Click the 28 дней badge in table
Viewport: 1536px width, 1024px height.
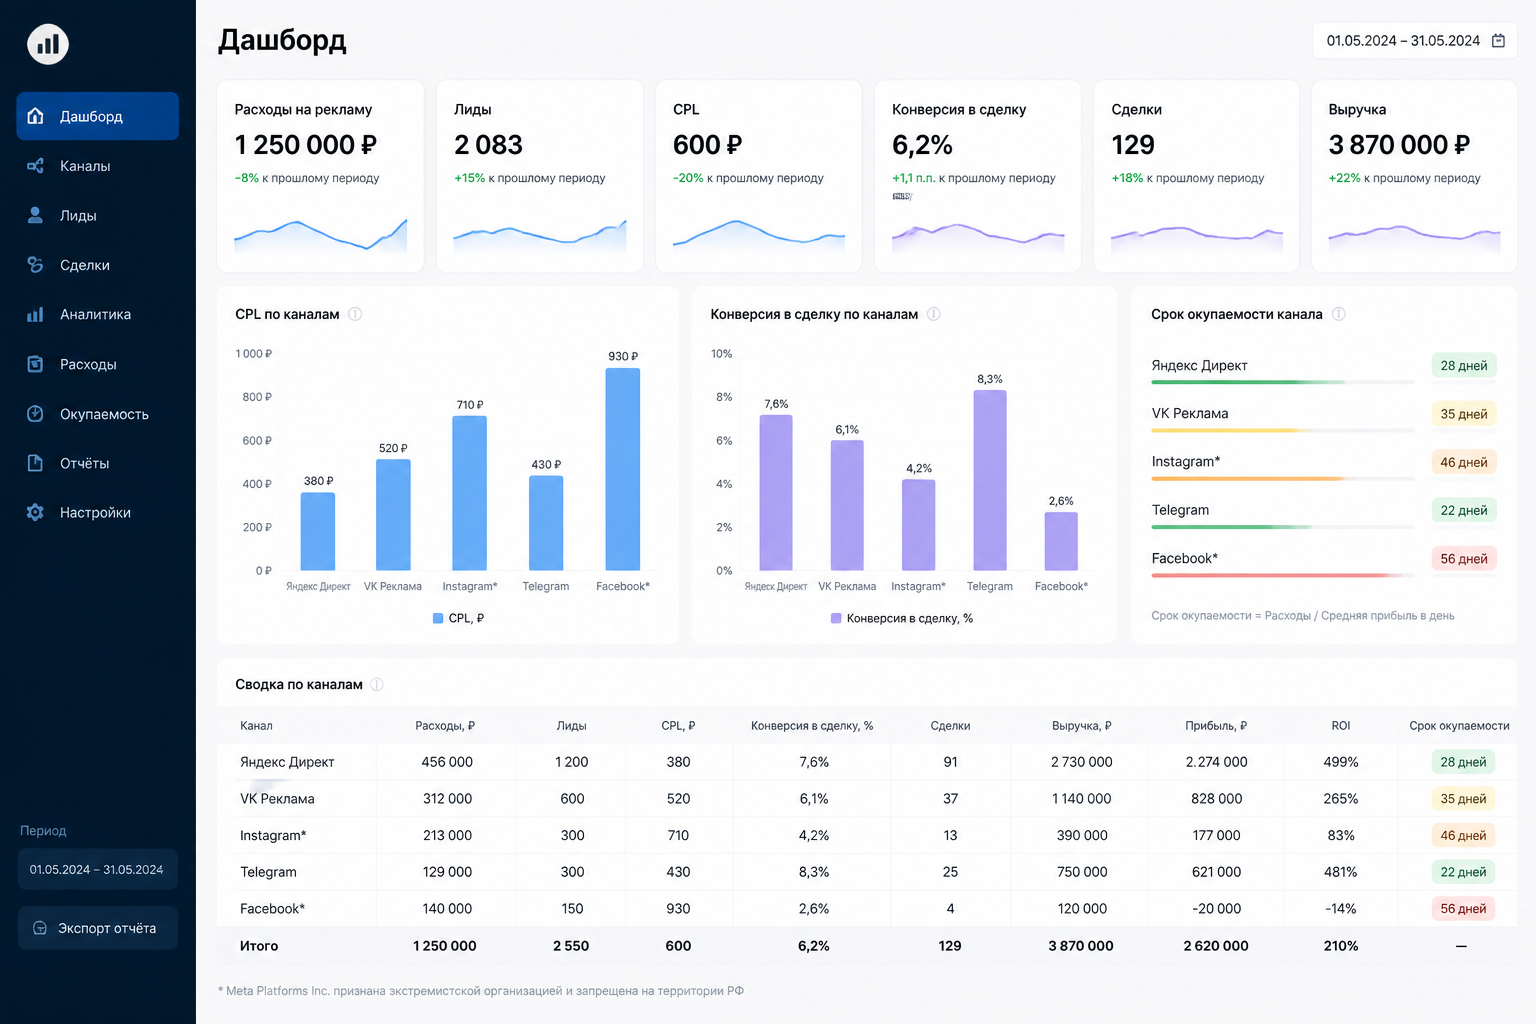click(x=1463, y=762)
